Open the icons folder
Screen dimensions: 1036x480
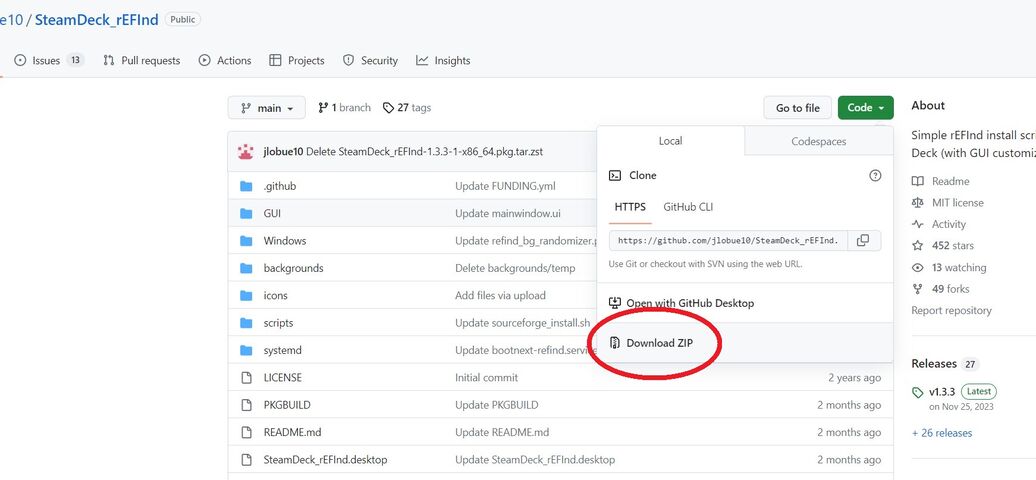pyautogui.click(x=276, y=296)
